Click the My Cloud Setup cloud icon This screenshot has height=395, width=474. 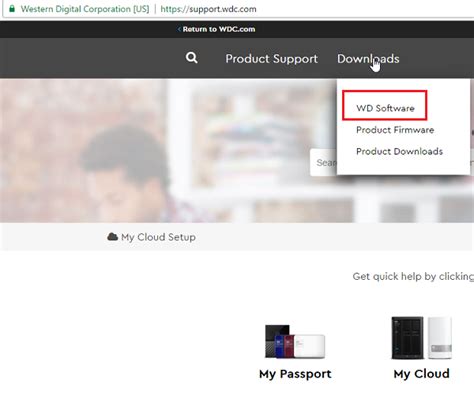(113, 237)
